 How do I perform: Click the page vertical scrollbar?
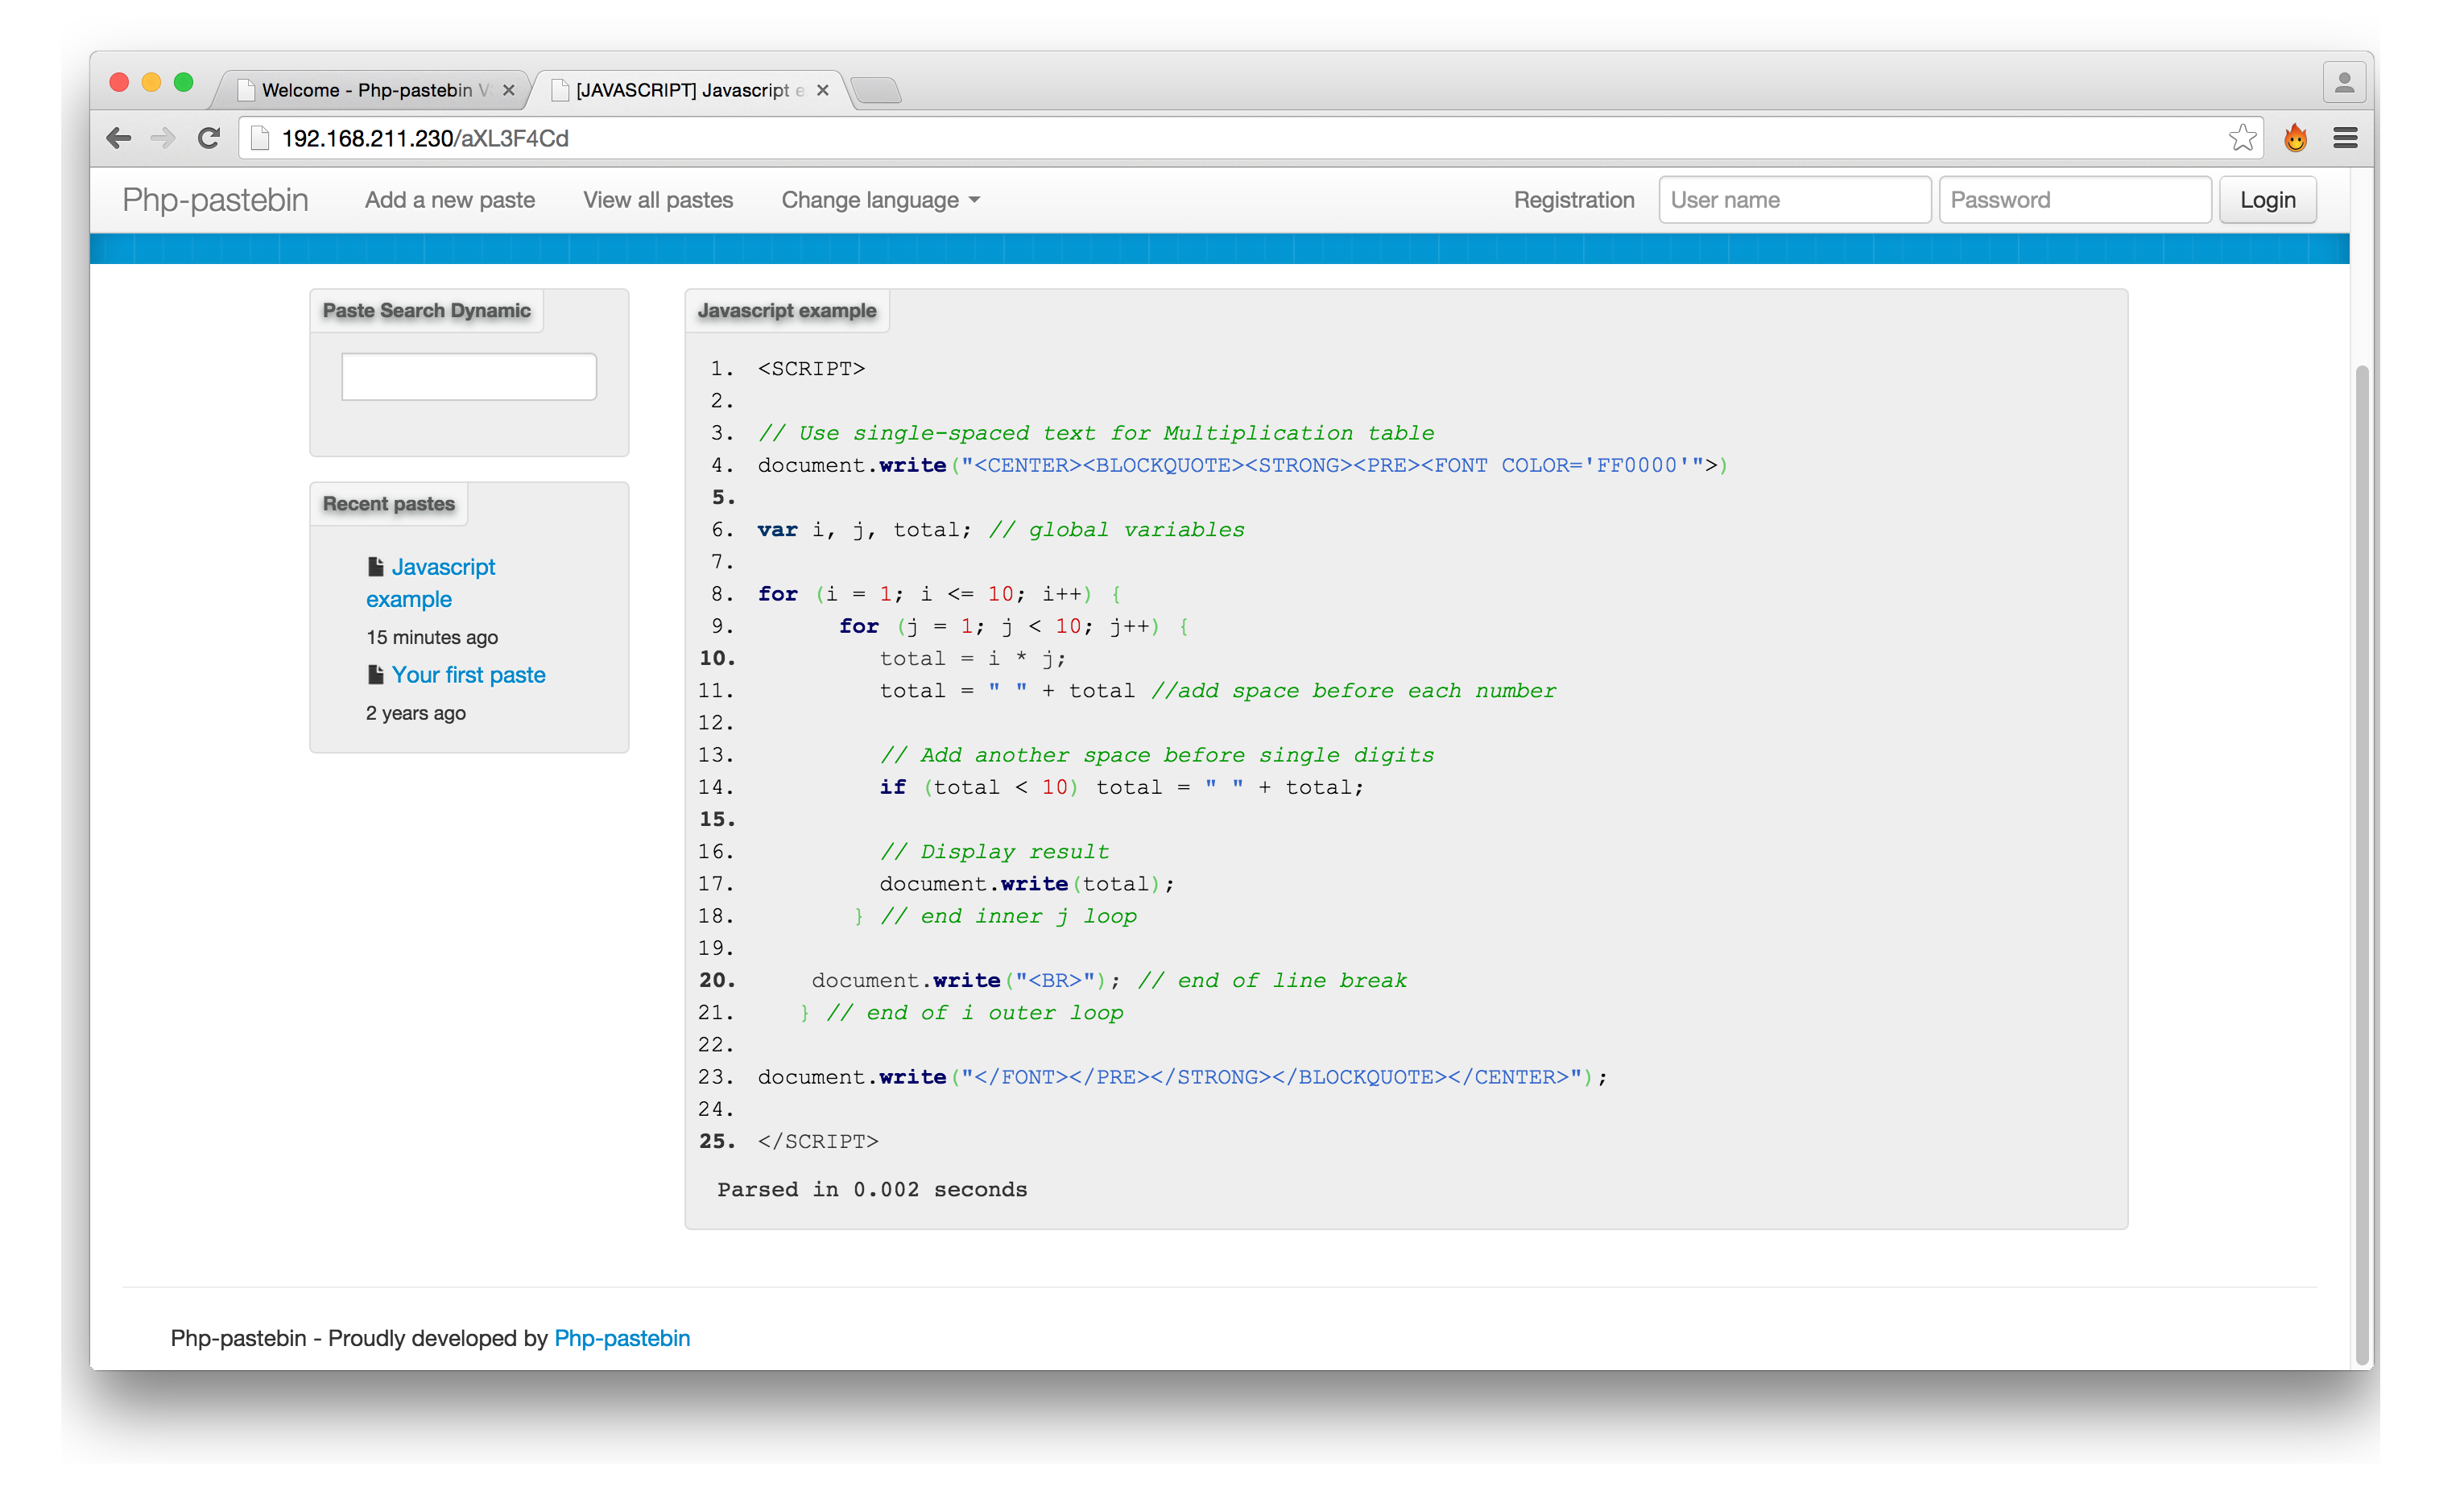click(2362, 865)
